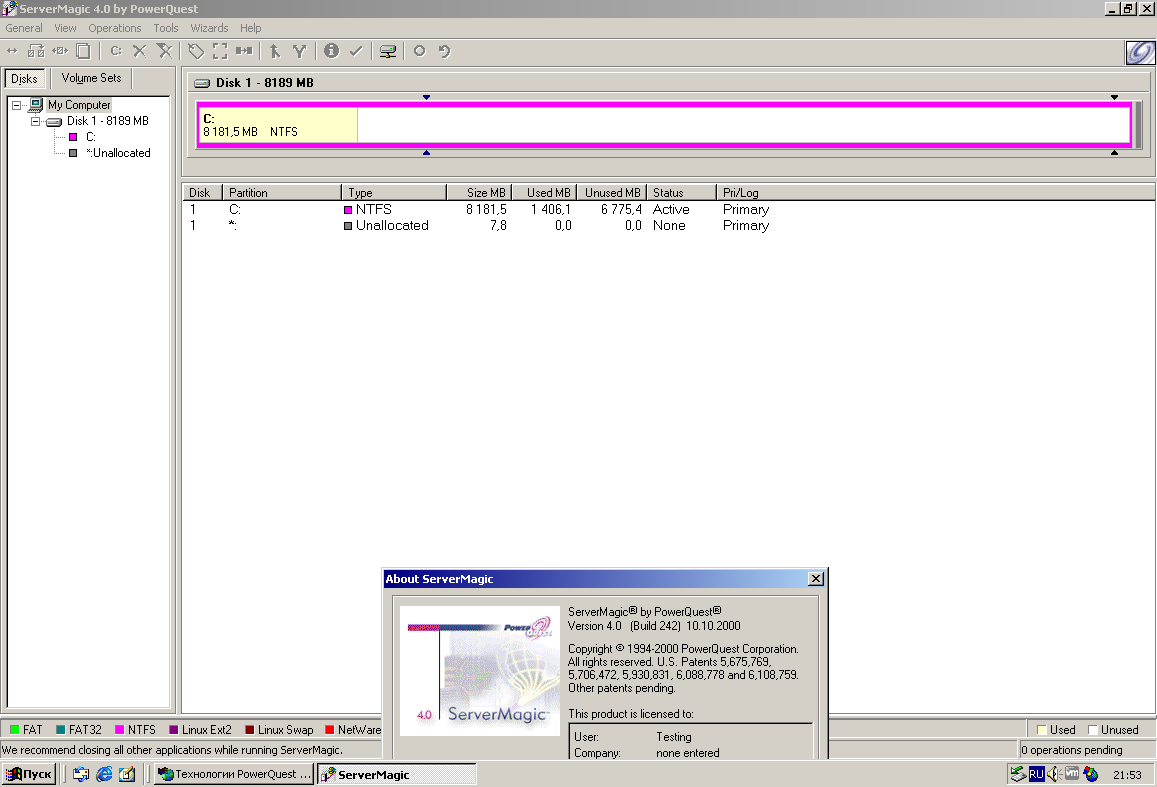The image size is (1157, 787).
Task: Click the Delete partition X icon
Action: click(x=140, y=51)
